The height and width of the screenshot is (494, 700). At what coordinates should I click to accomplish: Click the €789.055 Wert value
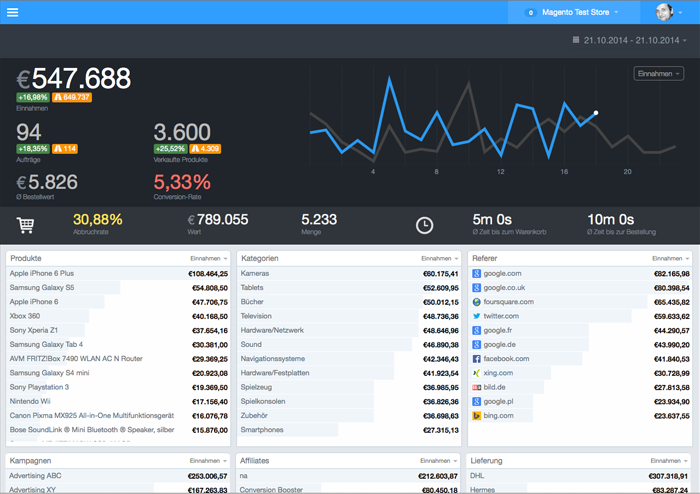218,220
